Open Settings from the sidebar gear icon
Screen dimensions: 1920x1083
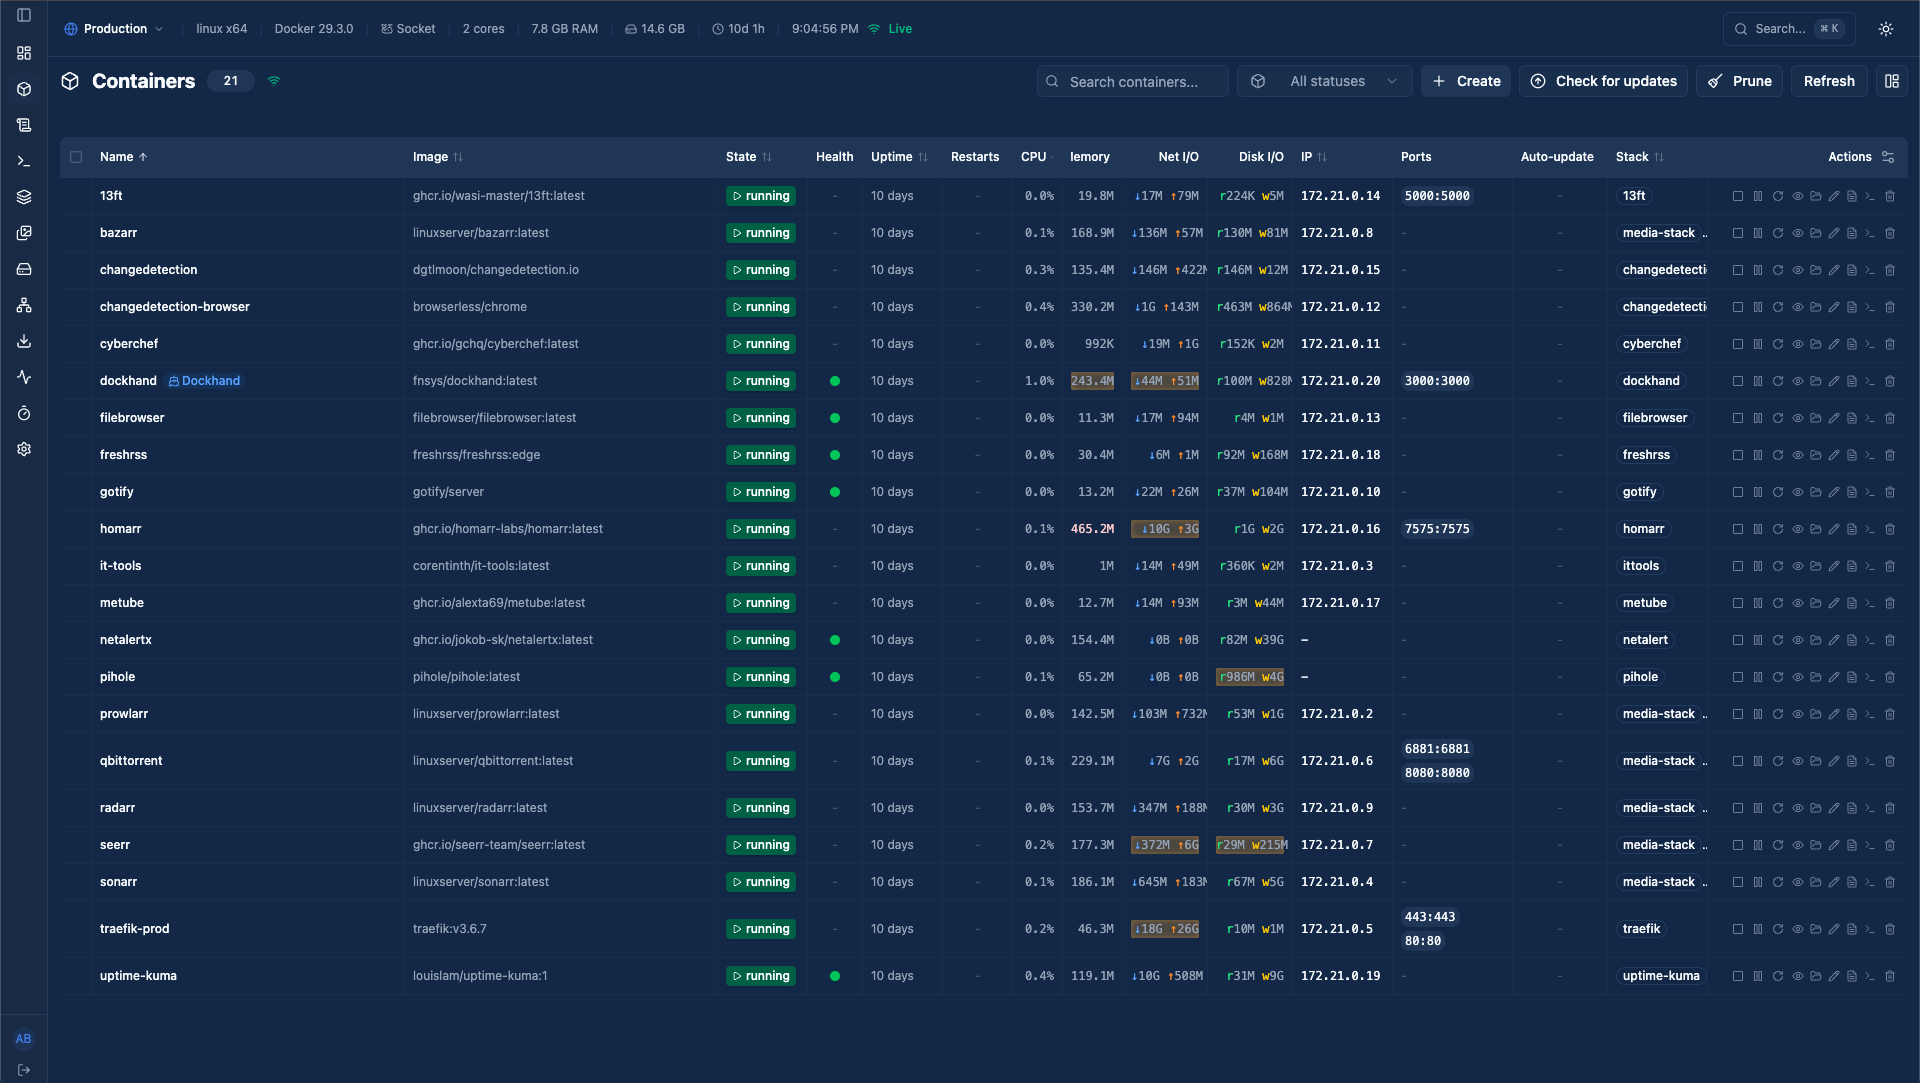(x=24, y=450)
